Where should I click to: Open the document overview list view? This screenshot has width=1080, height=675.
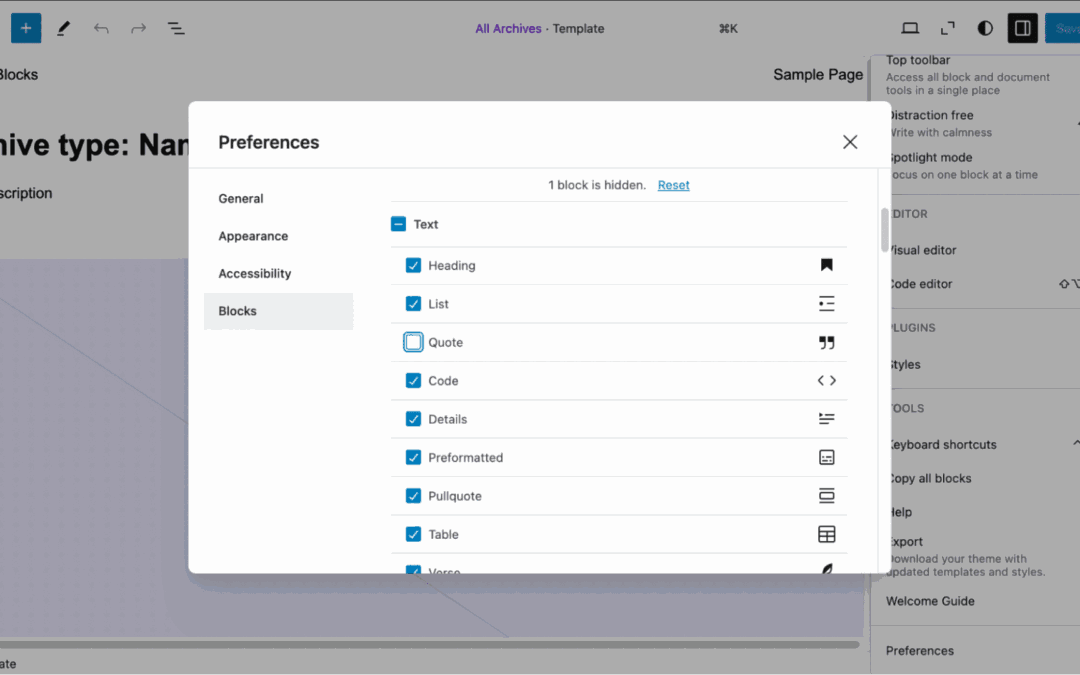(176, 28)
